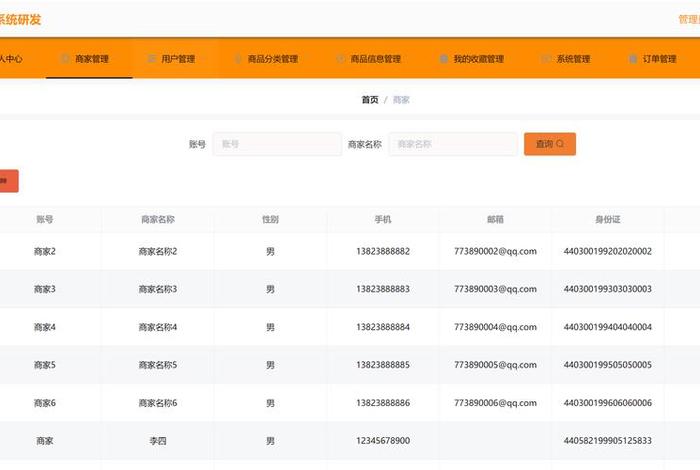Image resolution: width=700 pixels, height=470 pixels.
Task: Click the 性别 column header
Action: click(270, 219)
